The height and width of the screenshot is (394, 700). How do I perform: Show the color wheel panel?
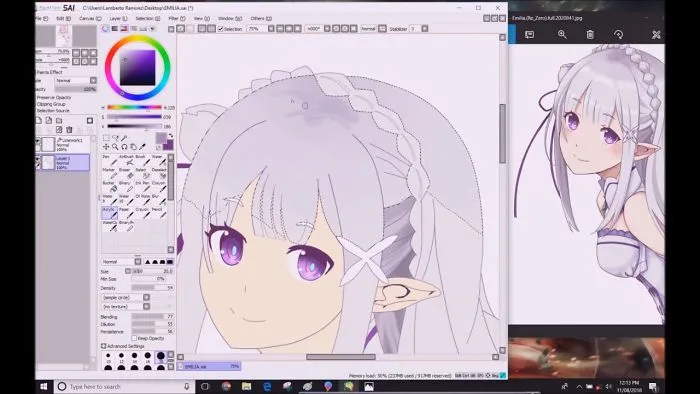[105, 29]
